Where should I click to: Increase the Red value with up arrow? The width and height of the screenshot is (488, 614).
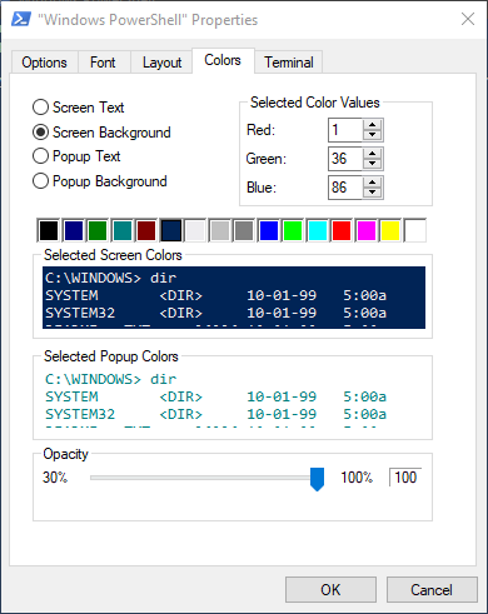click(x=372, y=125)
